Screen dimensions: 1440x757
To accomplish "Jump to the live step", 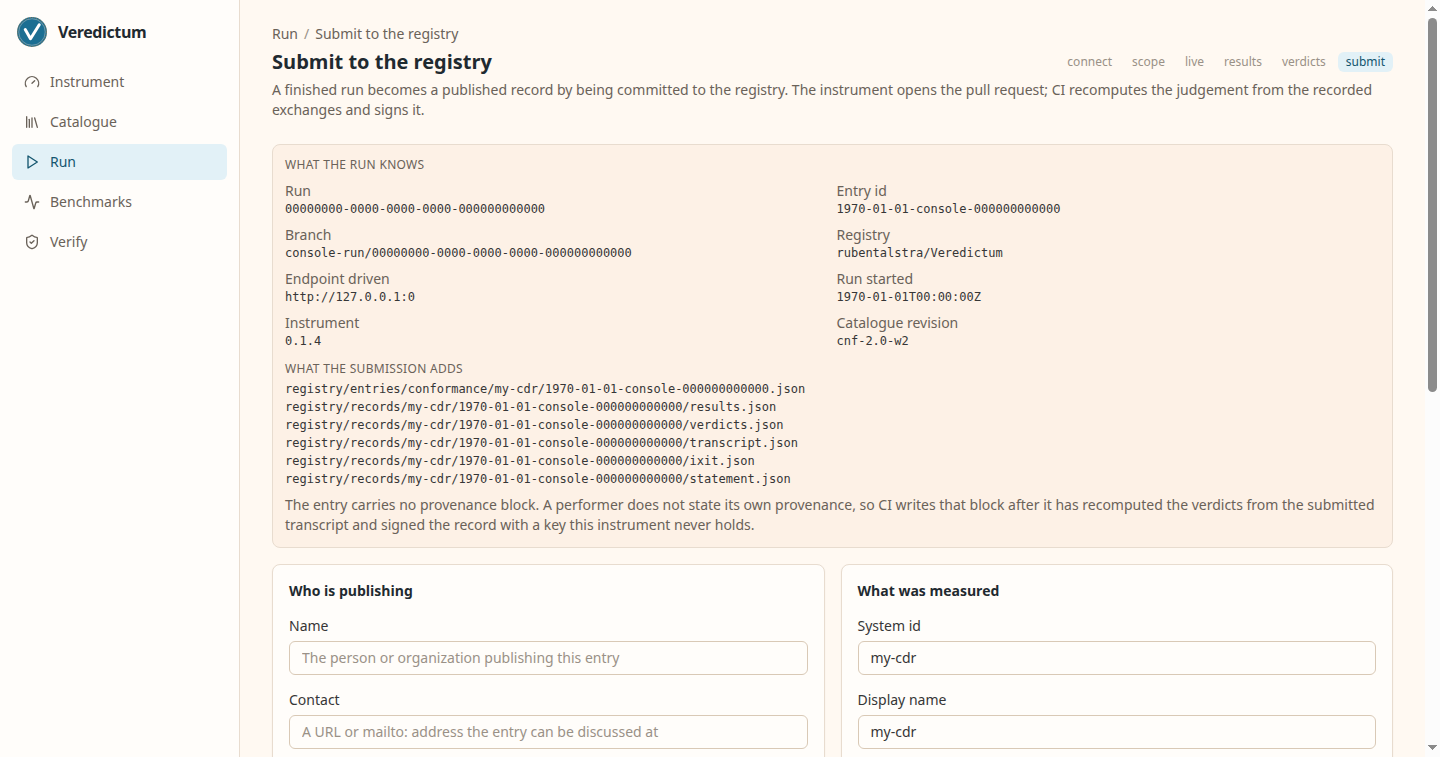I will 1194,62.
